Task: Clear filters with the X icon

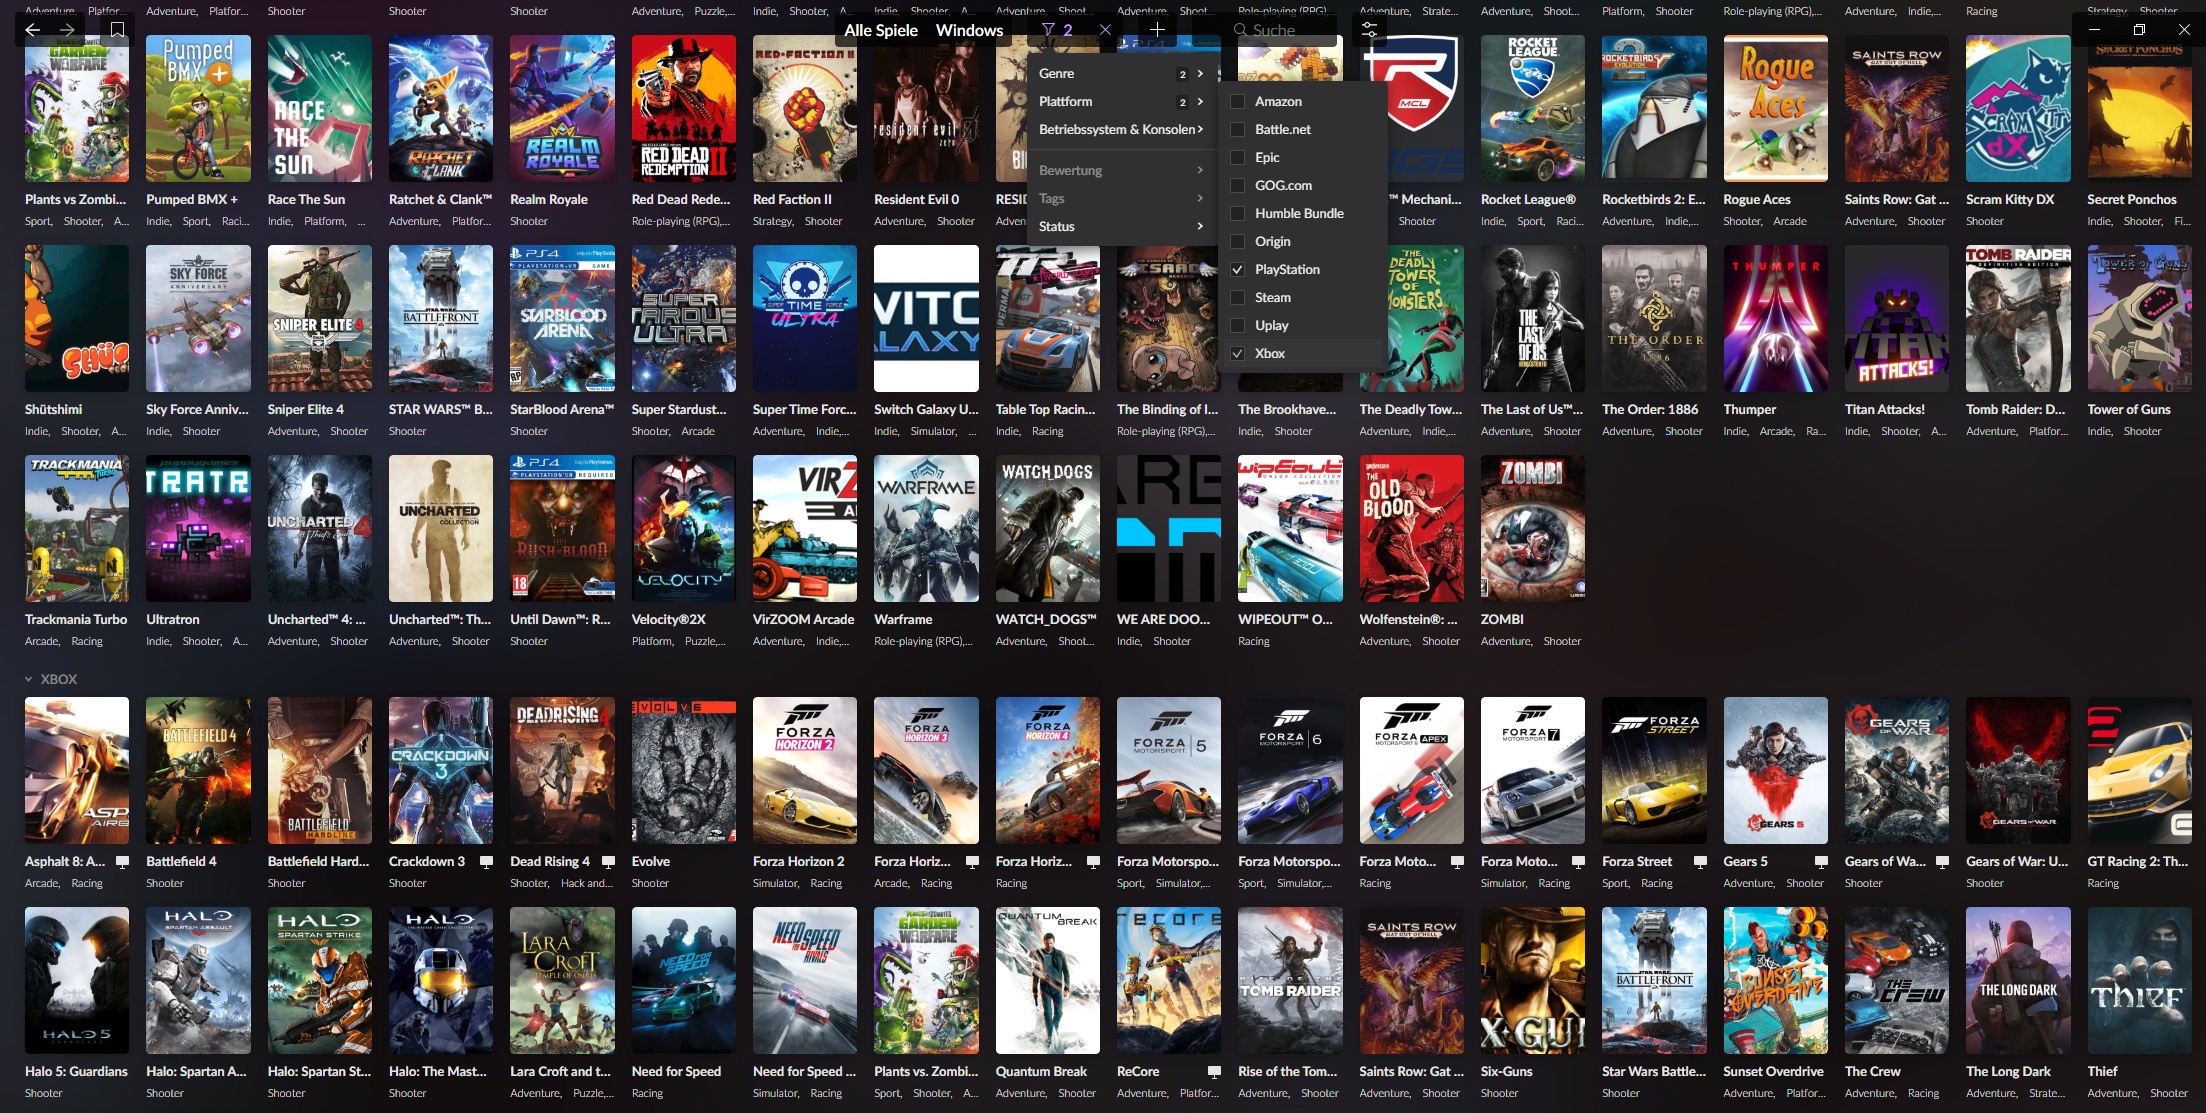Action: click(x=1105, y=30)
